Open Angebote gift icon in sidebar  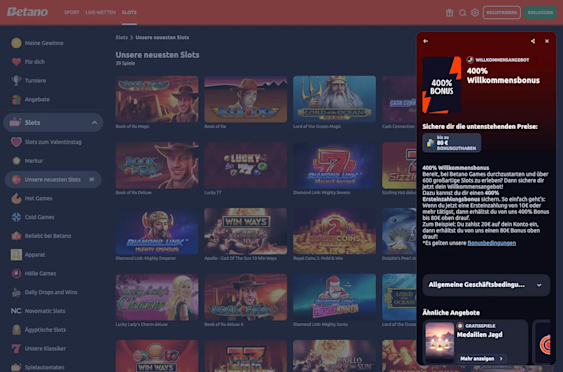16,99
